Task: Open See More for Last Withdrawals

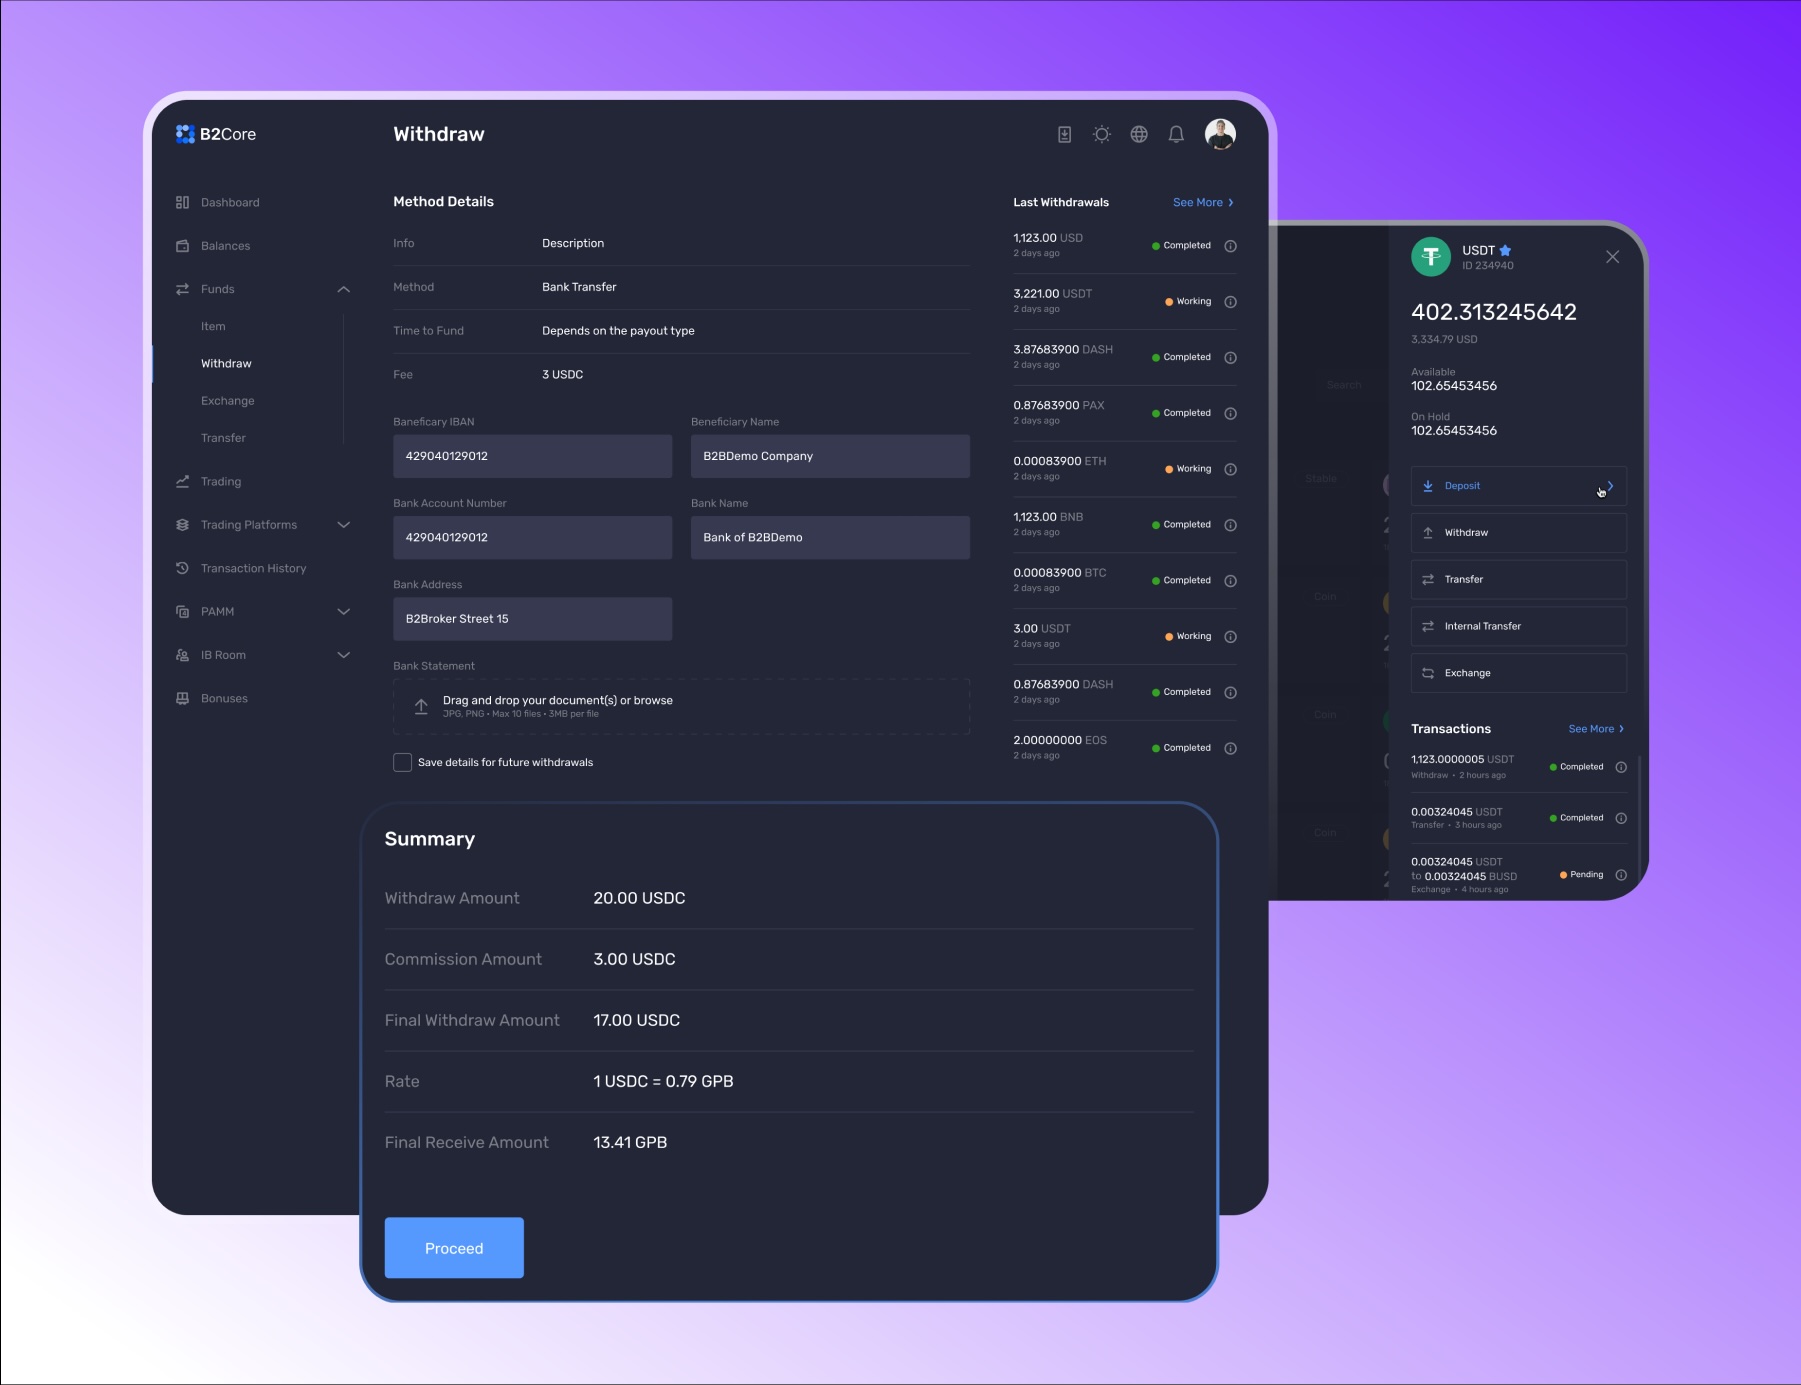Action: pyautogui.click(x=1202, y=202)
